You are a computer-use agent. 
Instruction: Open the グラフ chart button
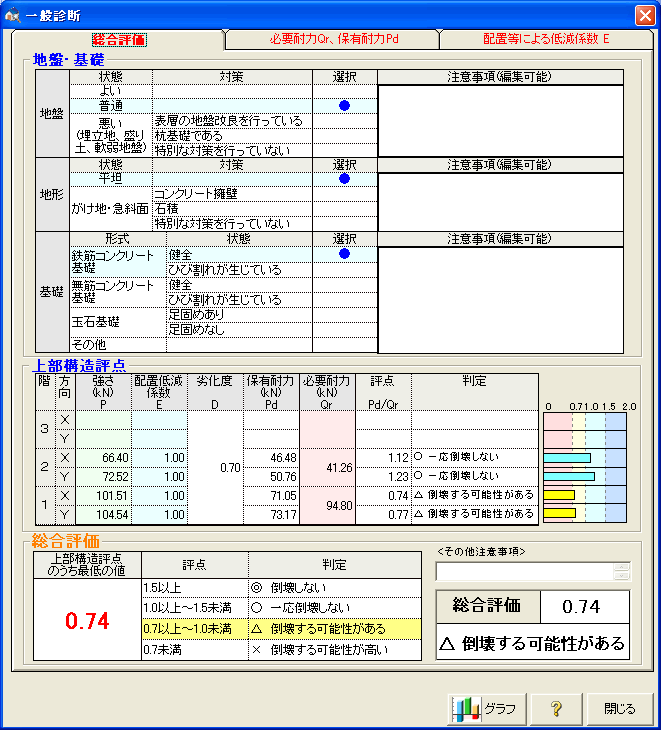[x=487, y=709]
